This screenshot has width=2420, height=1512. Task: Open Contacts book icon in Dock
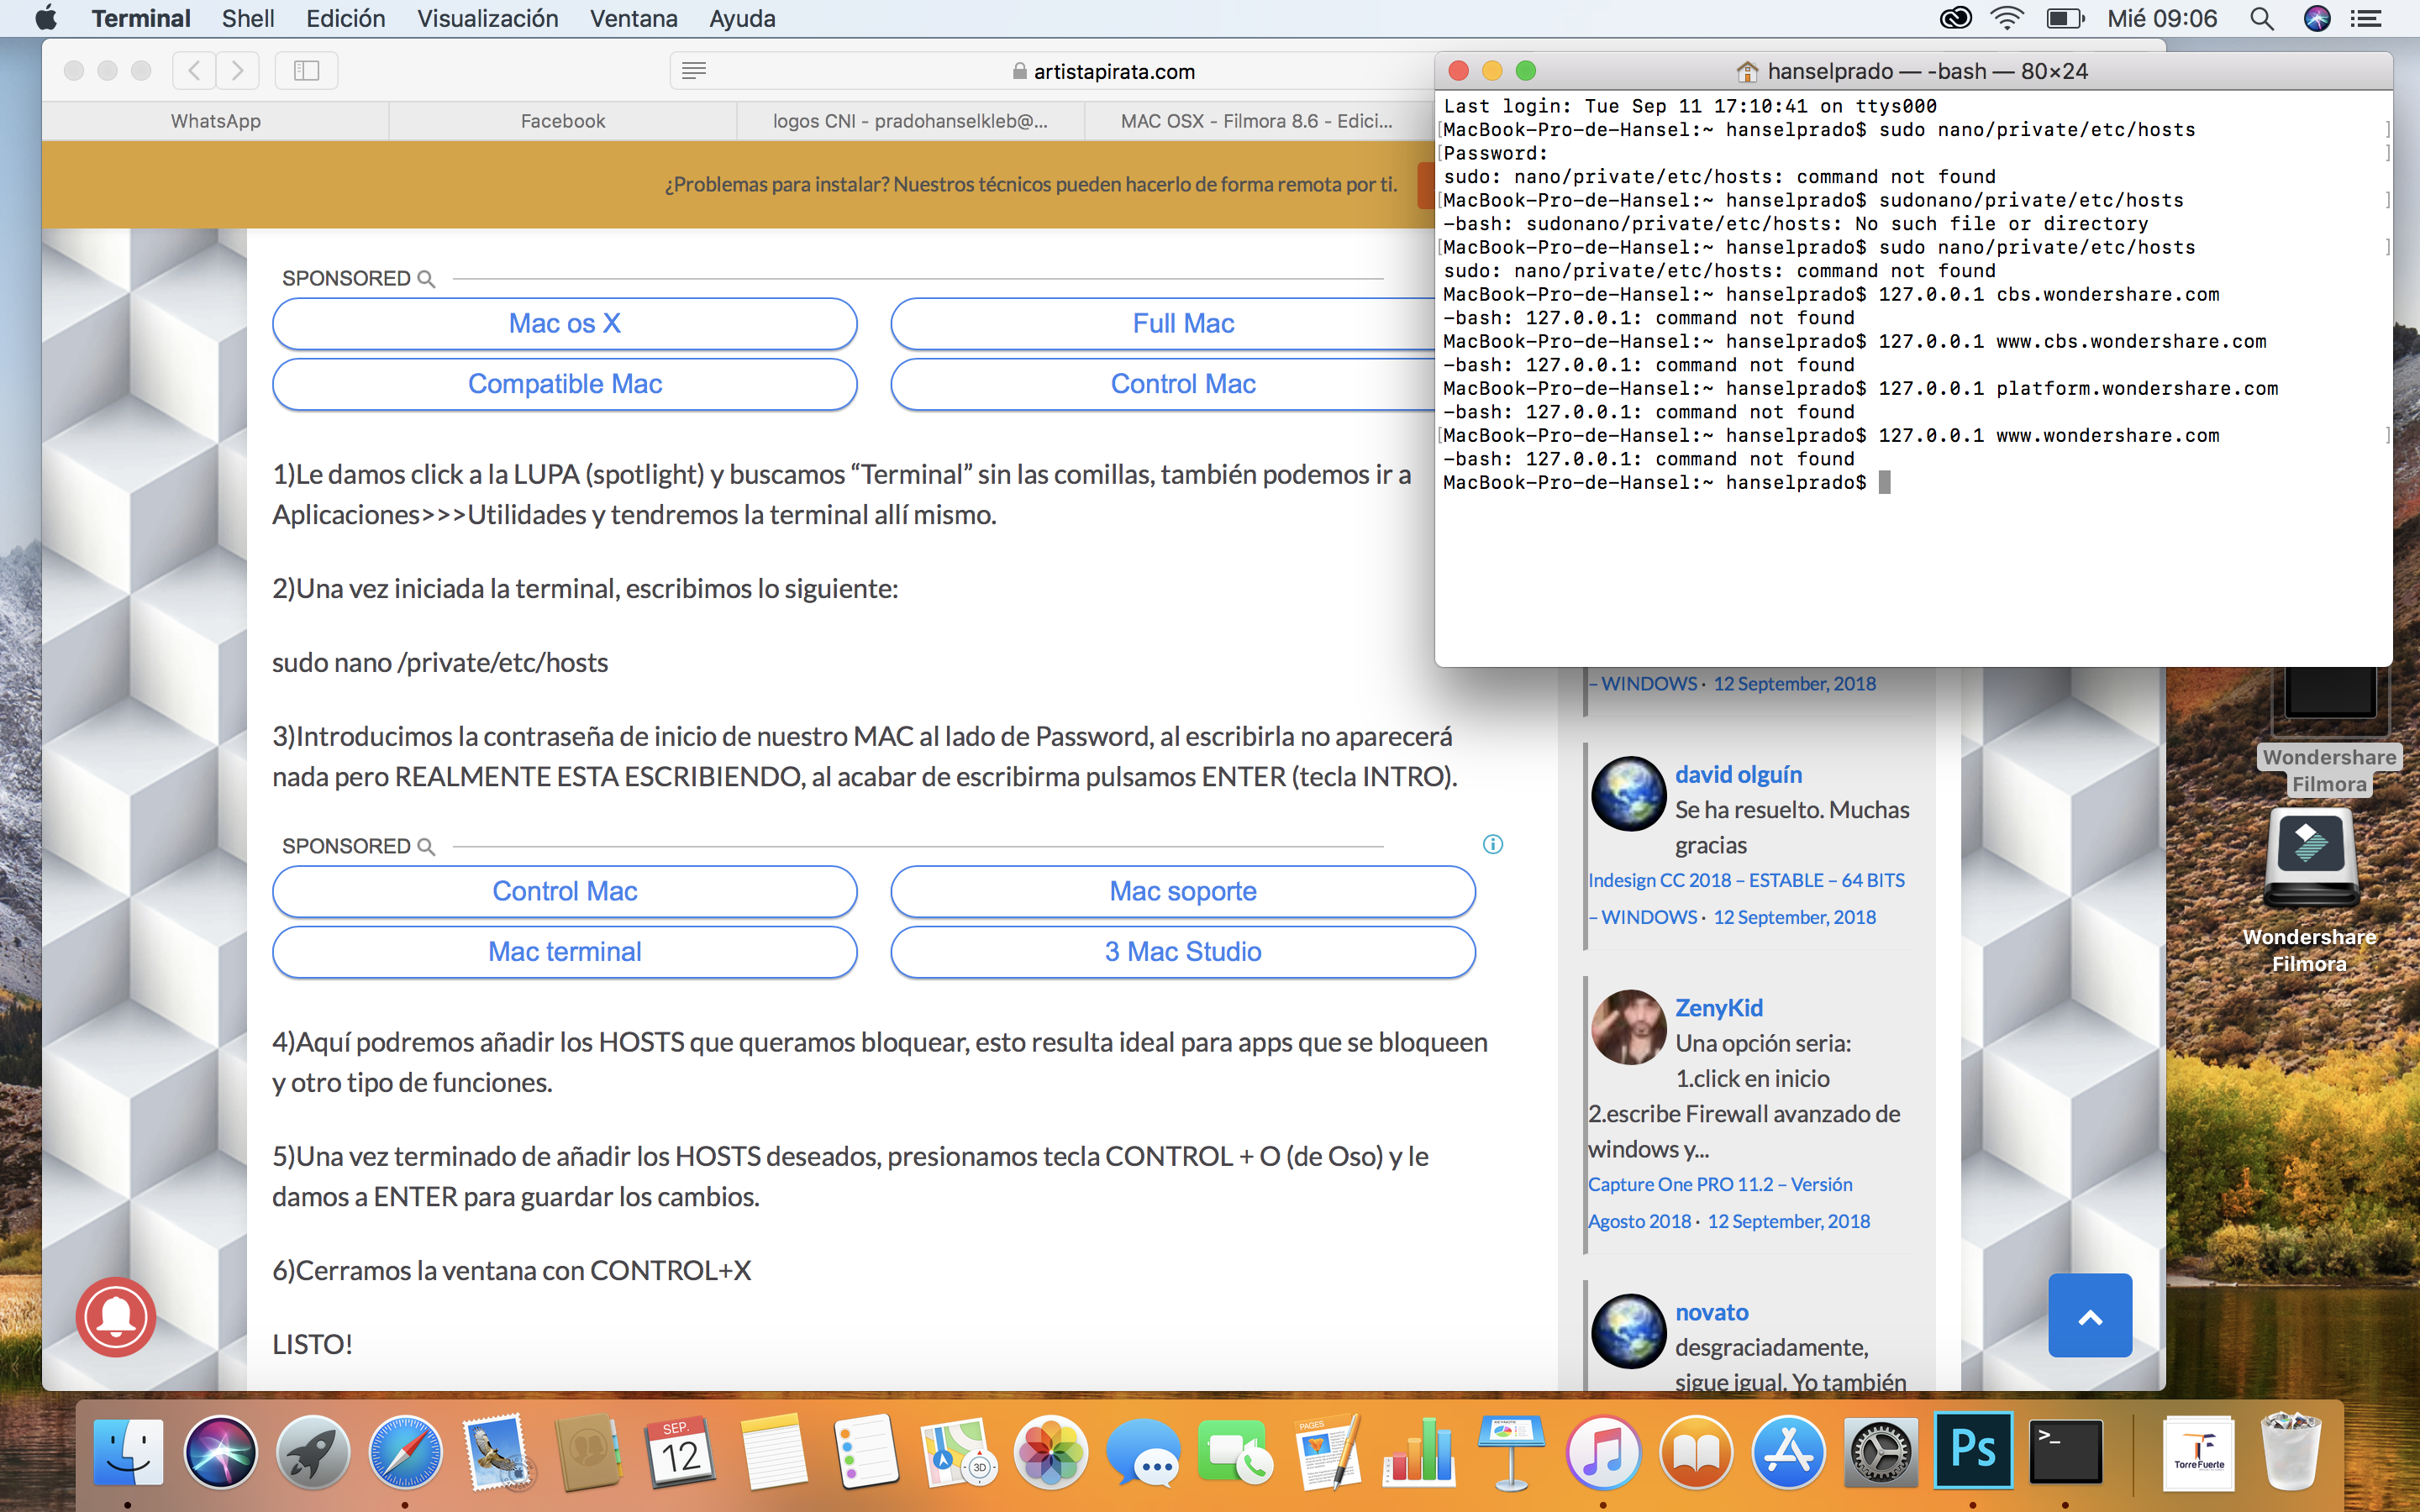(x=590, y=1452)
